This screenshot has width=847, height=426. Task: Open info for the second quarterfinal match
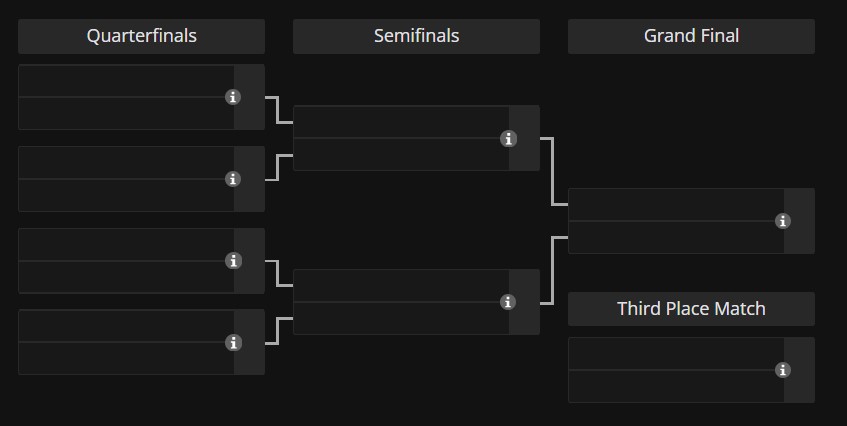point(233,179)
